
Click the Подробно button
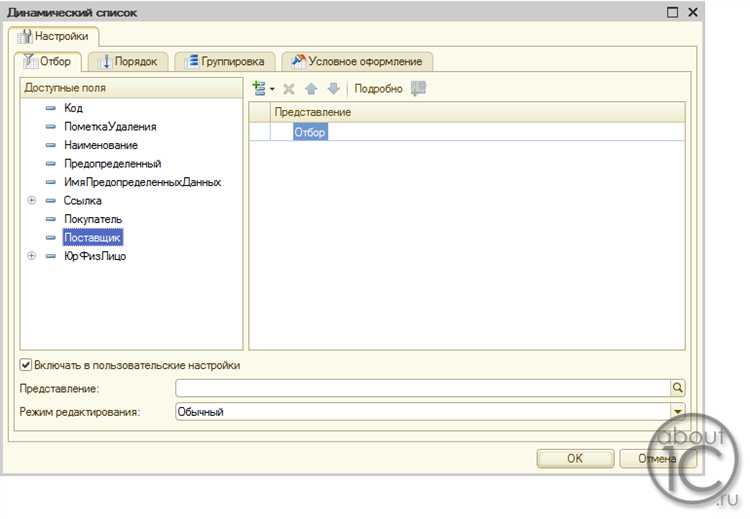click(378, 88)
